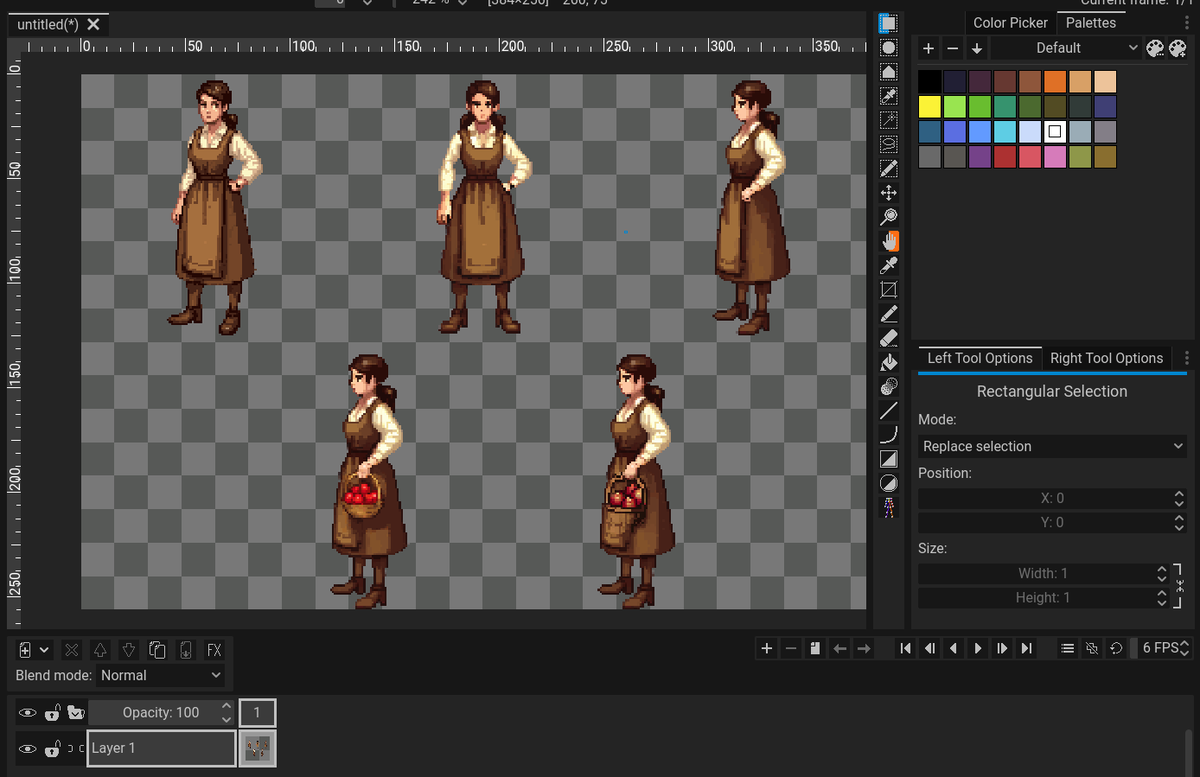
Task: Add a new palette with plus button
Action: pos(929,48)
